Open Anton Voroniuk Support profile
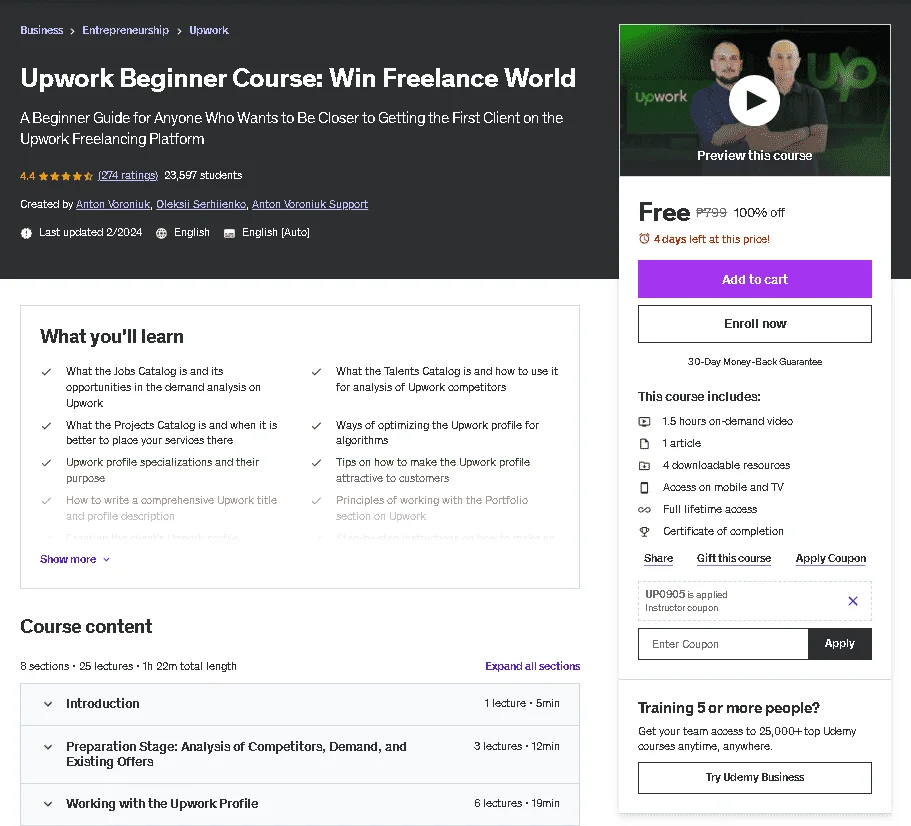This screenshot has height=826, width=911. click(310, 204)
